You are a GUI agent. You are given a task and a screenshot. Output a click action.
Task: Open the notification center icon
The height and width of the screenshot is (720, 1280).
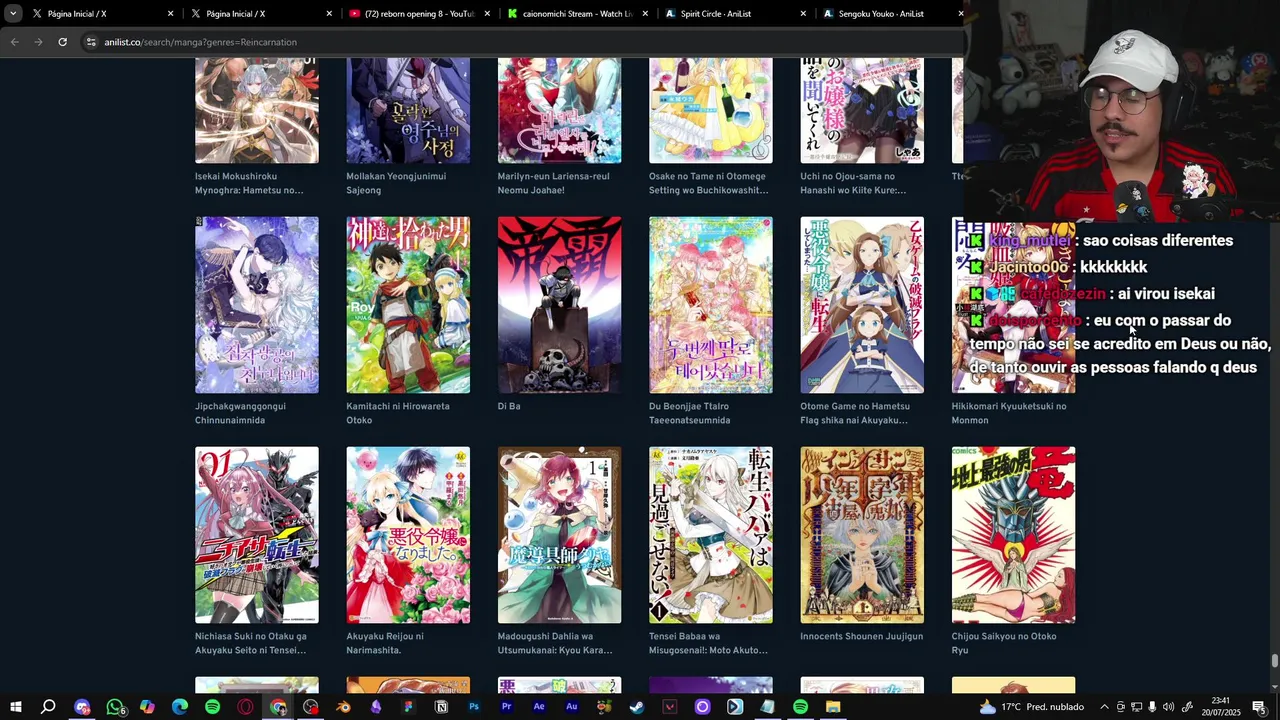click(1259, 707)
